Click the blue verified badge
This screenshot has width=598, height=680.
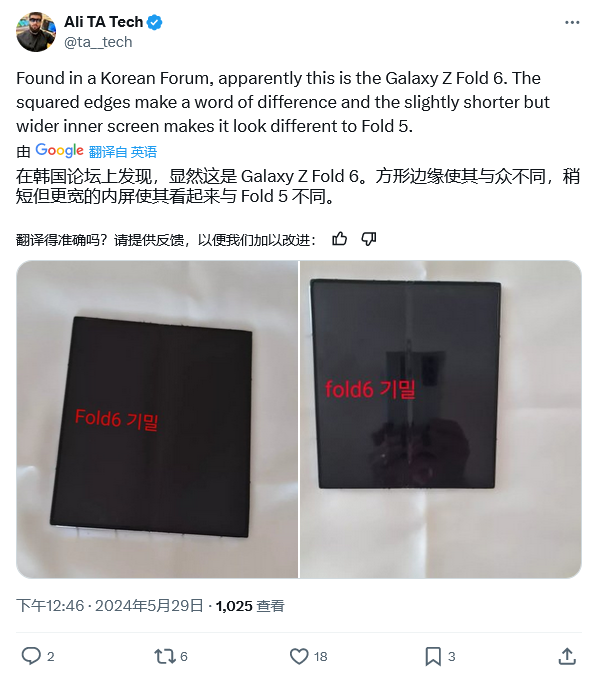[155, 22]
